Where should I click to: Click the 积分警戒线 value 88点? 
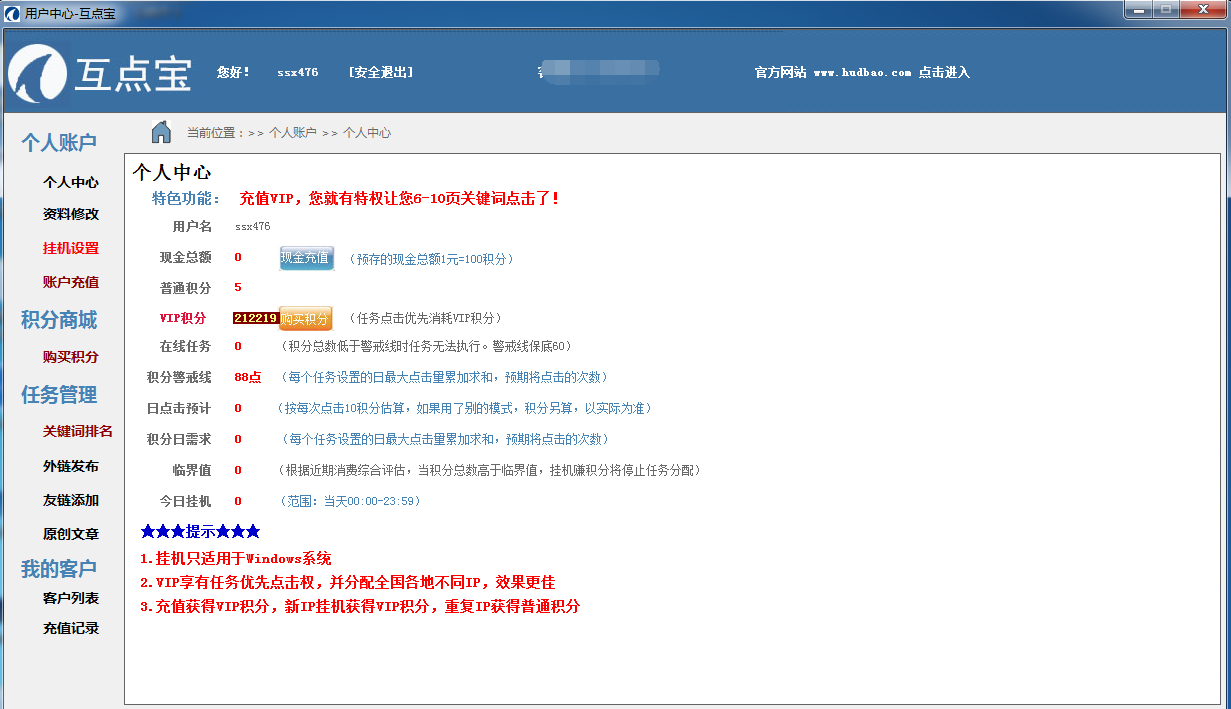248,377
